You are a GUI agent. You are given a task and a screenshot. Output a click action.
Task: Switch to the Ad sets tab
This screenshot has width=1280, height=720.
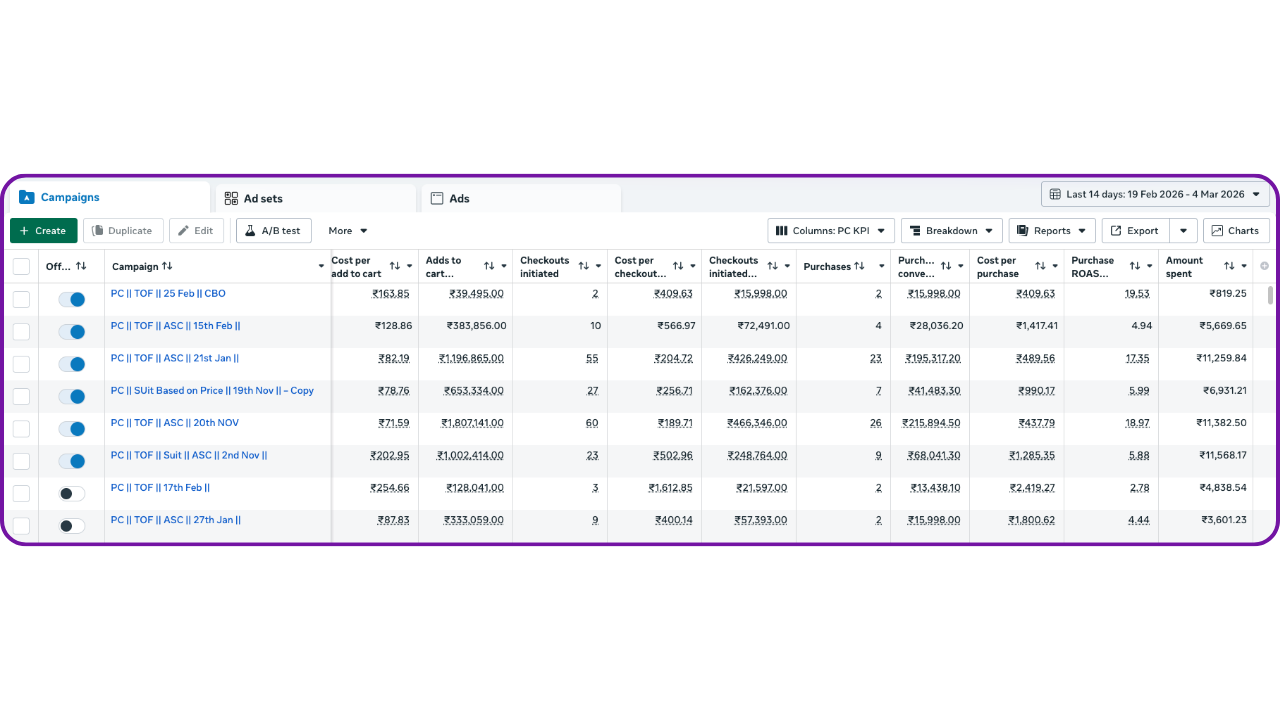263,198
